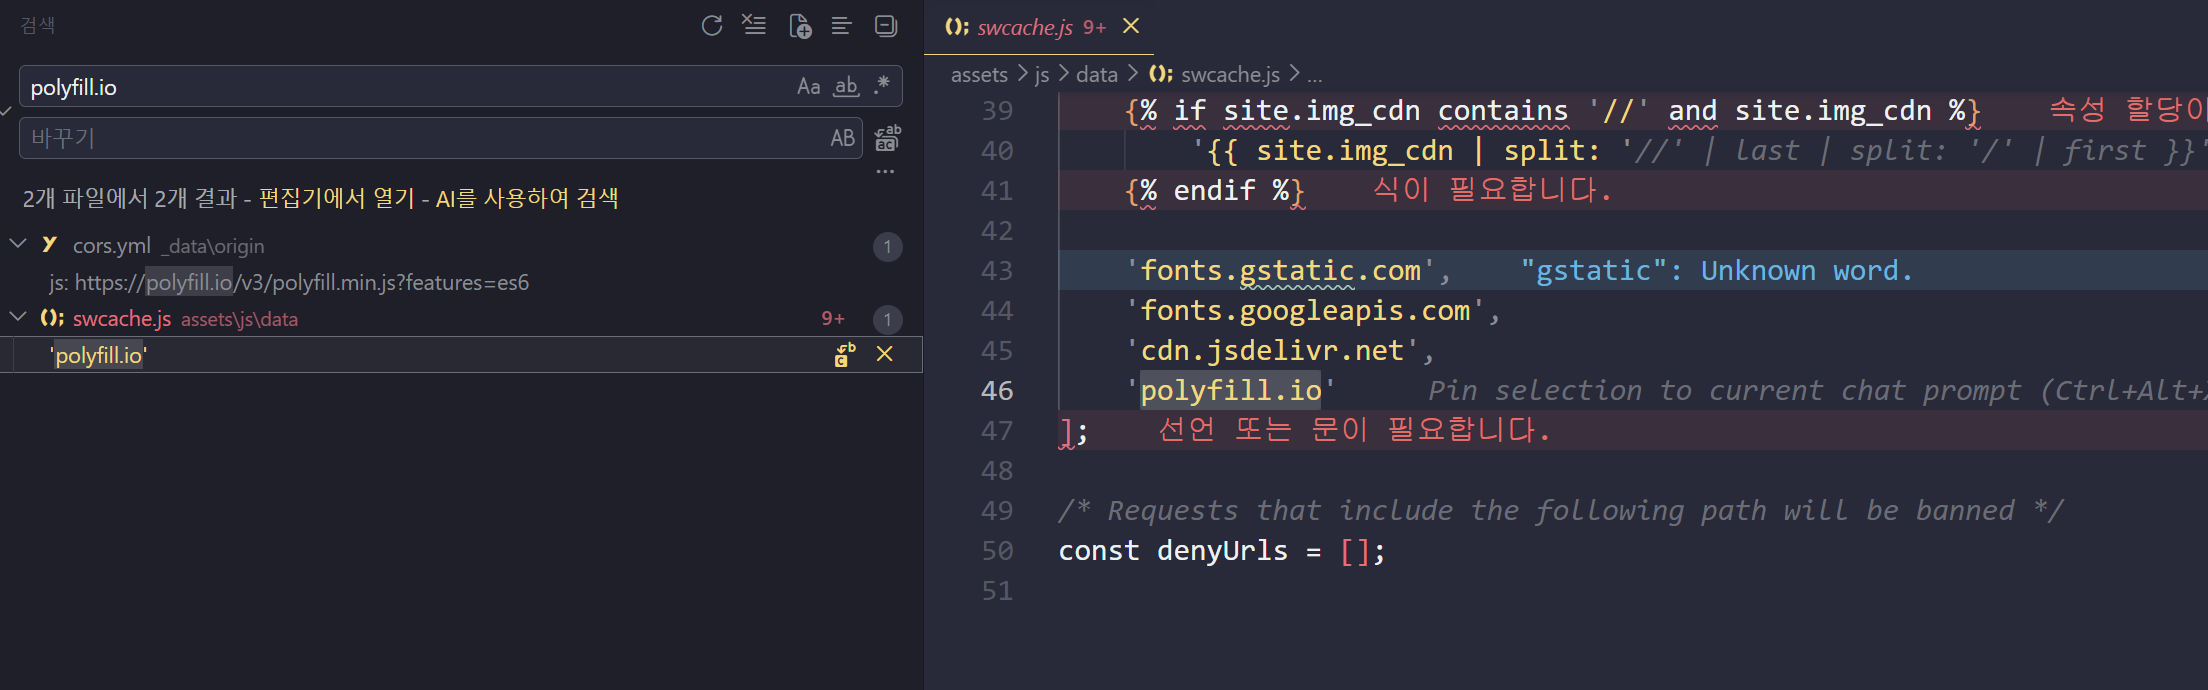Click swcache.js result count badge

click(887, 320)
